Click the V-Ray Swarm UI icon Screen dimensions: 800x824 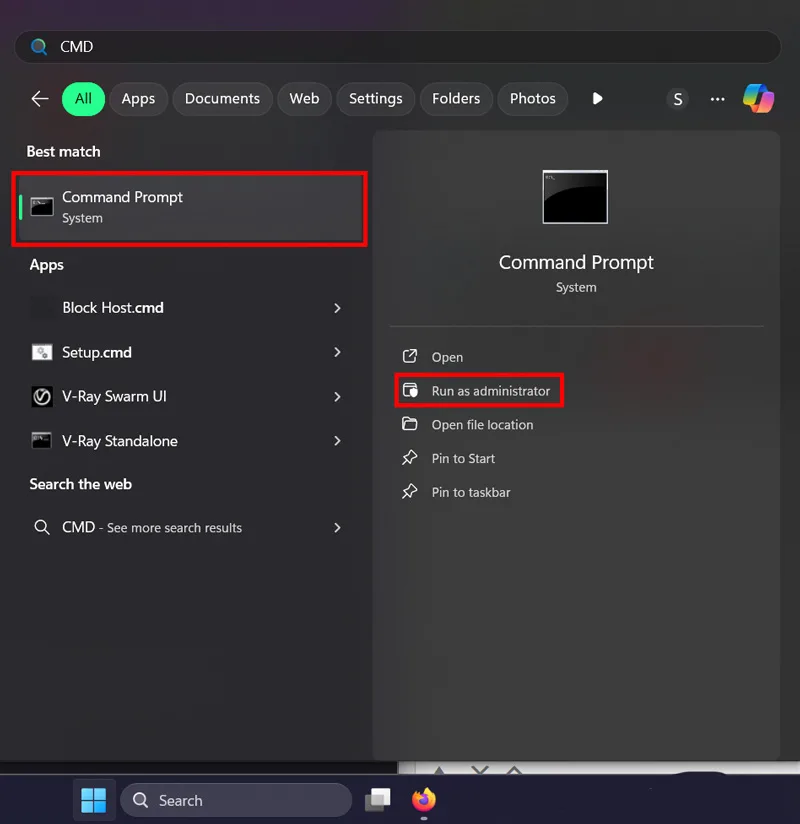(x=42, y=396)
